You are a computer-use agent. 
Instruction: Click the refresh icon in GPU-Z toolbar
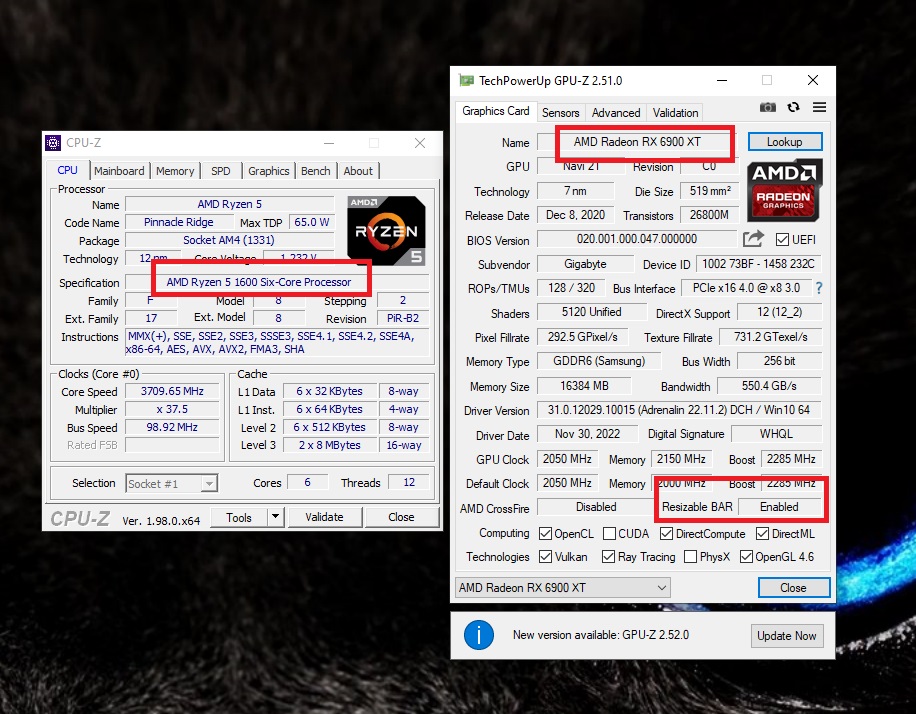pyautogui.click(x=792, y=107)
